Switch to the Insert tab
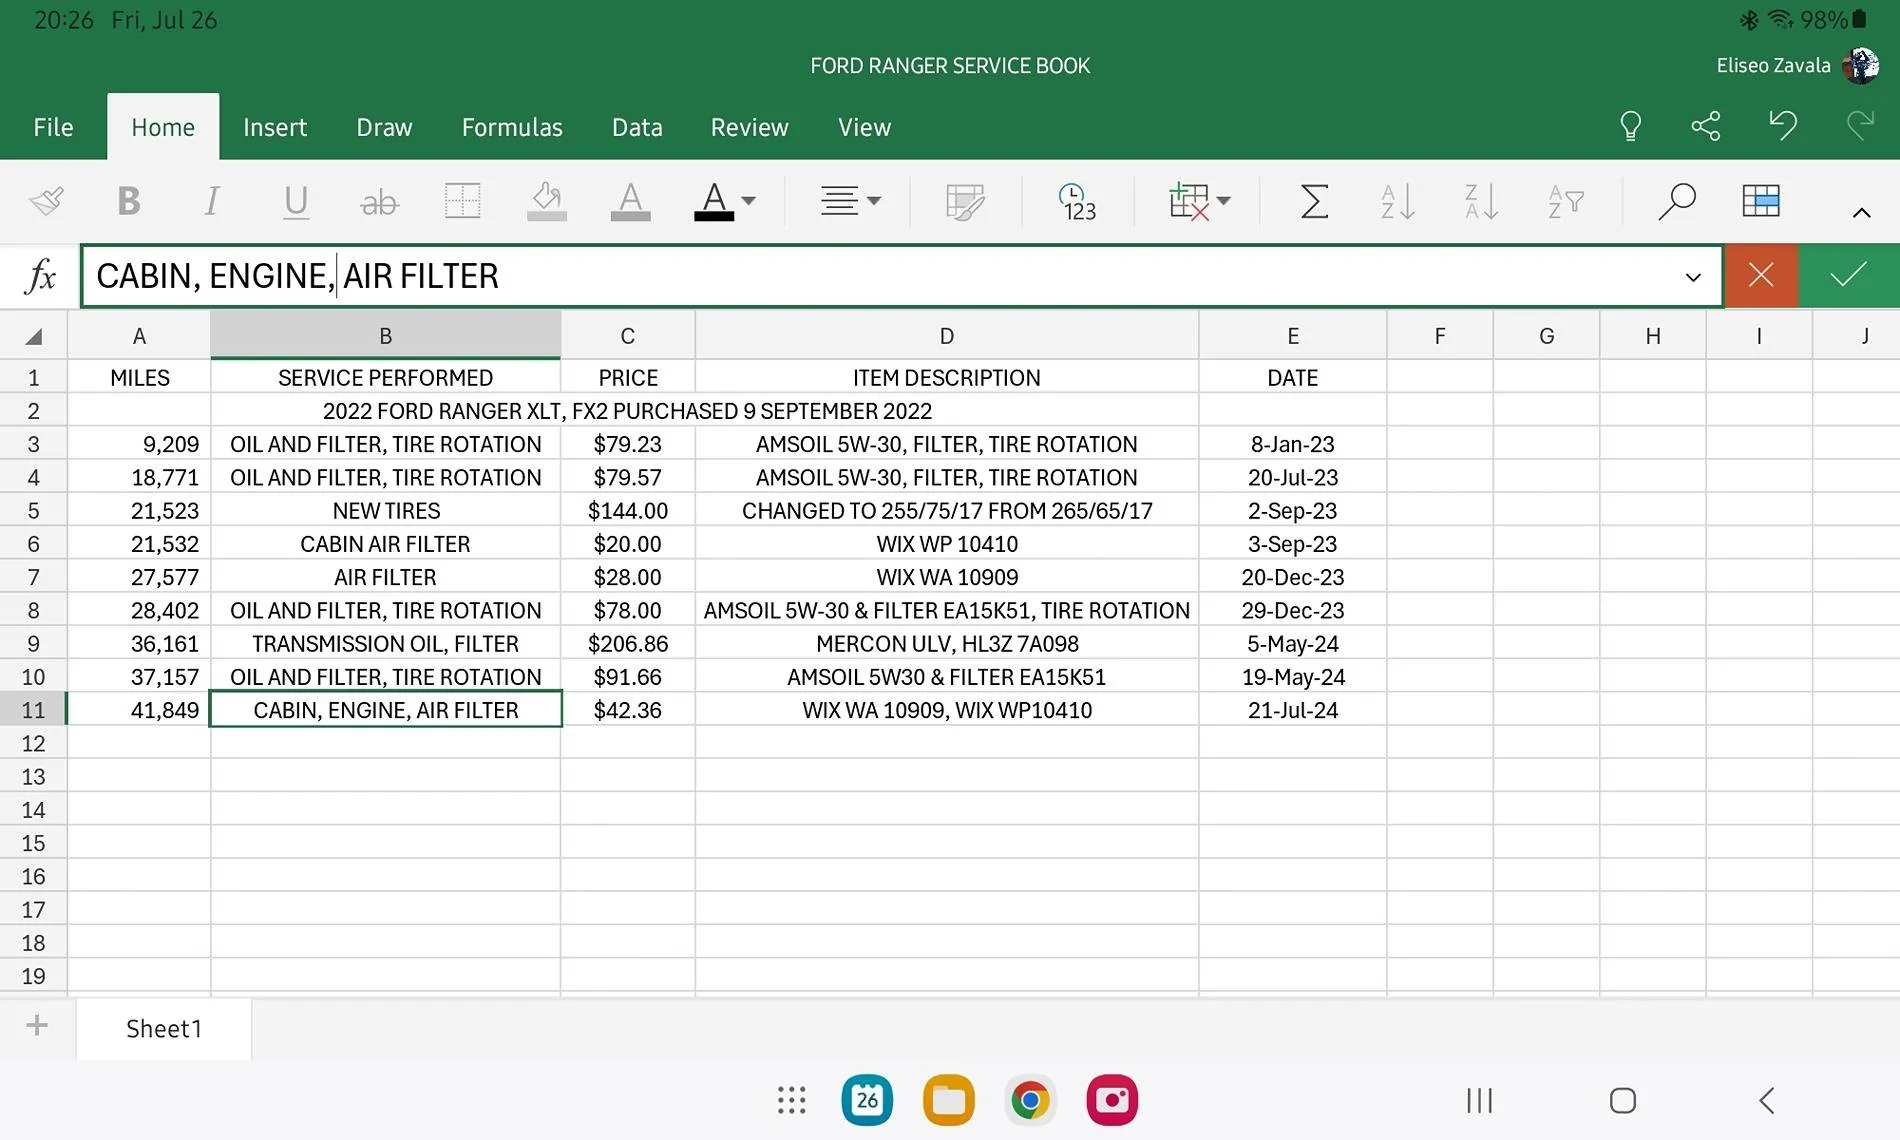Image resolution: width=1900 pixels, height=1140 pixels. [275, 127]
